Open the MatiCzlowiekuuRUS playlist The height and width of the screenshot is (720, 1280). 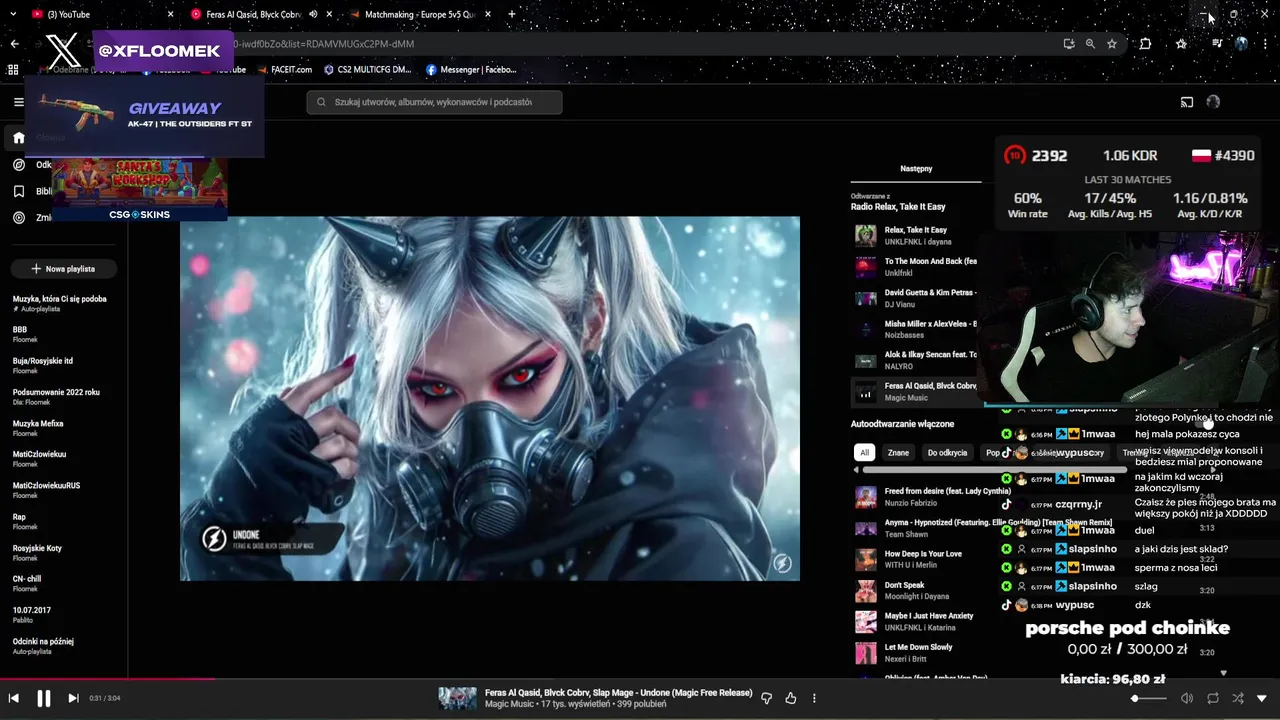click(x=46, y=491)
